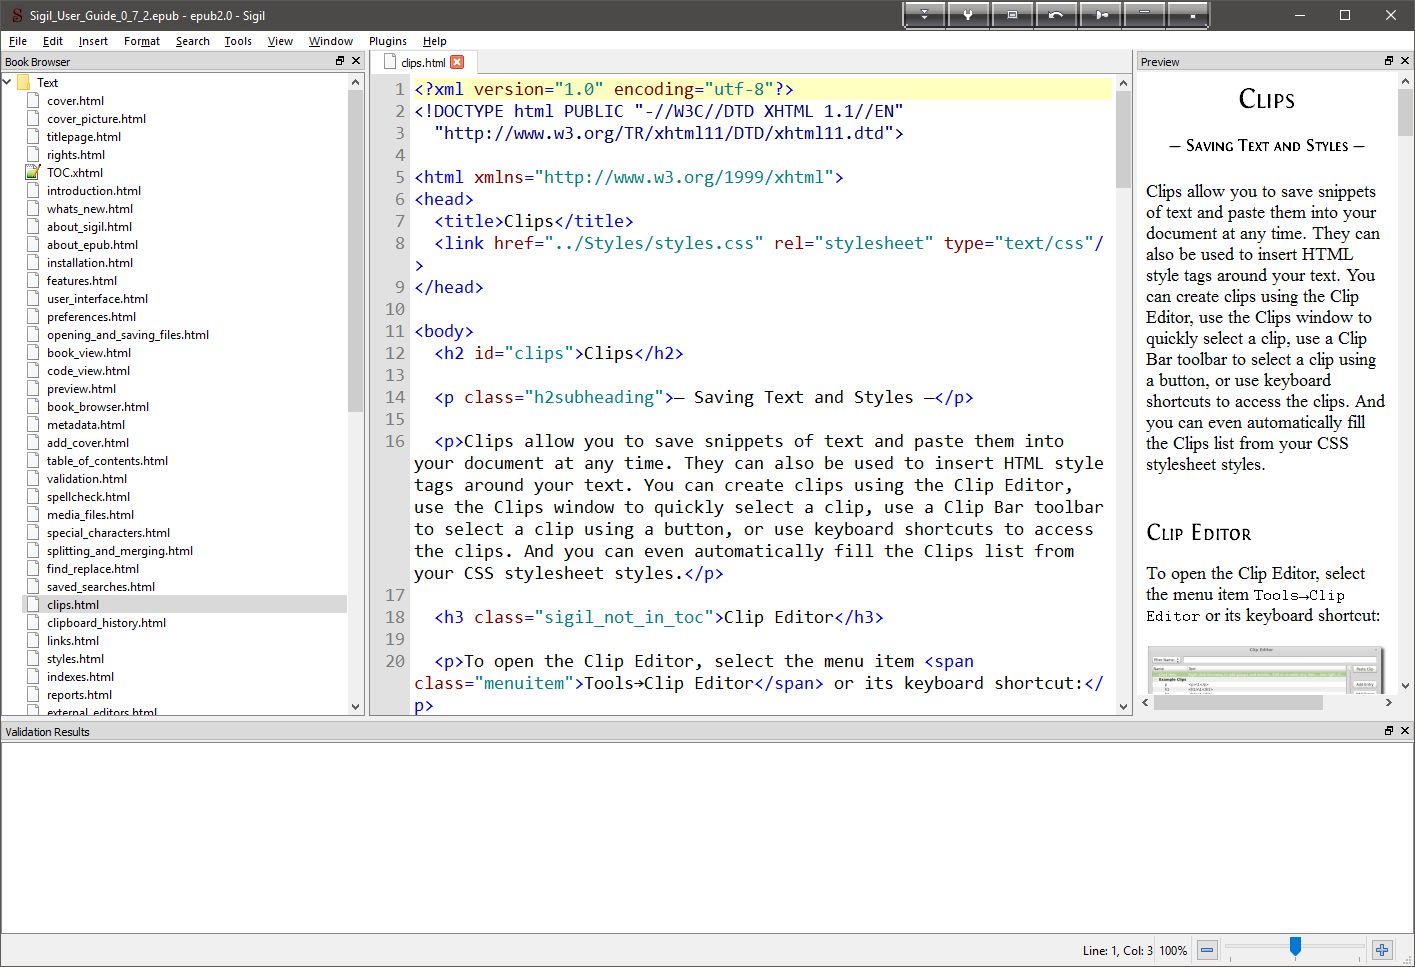
Task: Close the Validation Results panel
Action: coord(1404,731)
